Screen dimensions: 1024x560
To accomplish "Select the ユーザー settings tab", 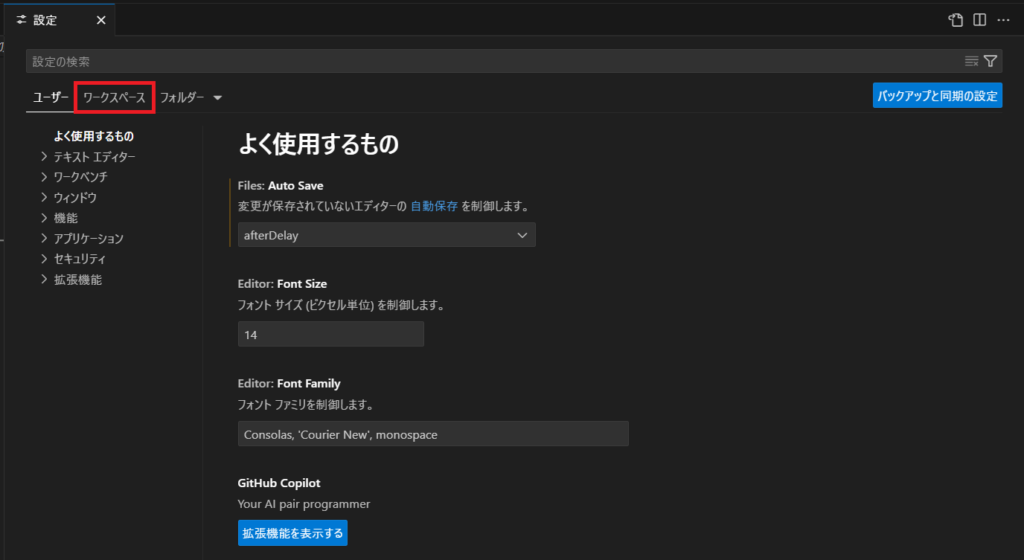I will [x=51, y=98].
